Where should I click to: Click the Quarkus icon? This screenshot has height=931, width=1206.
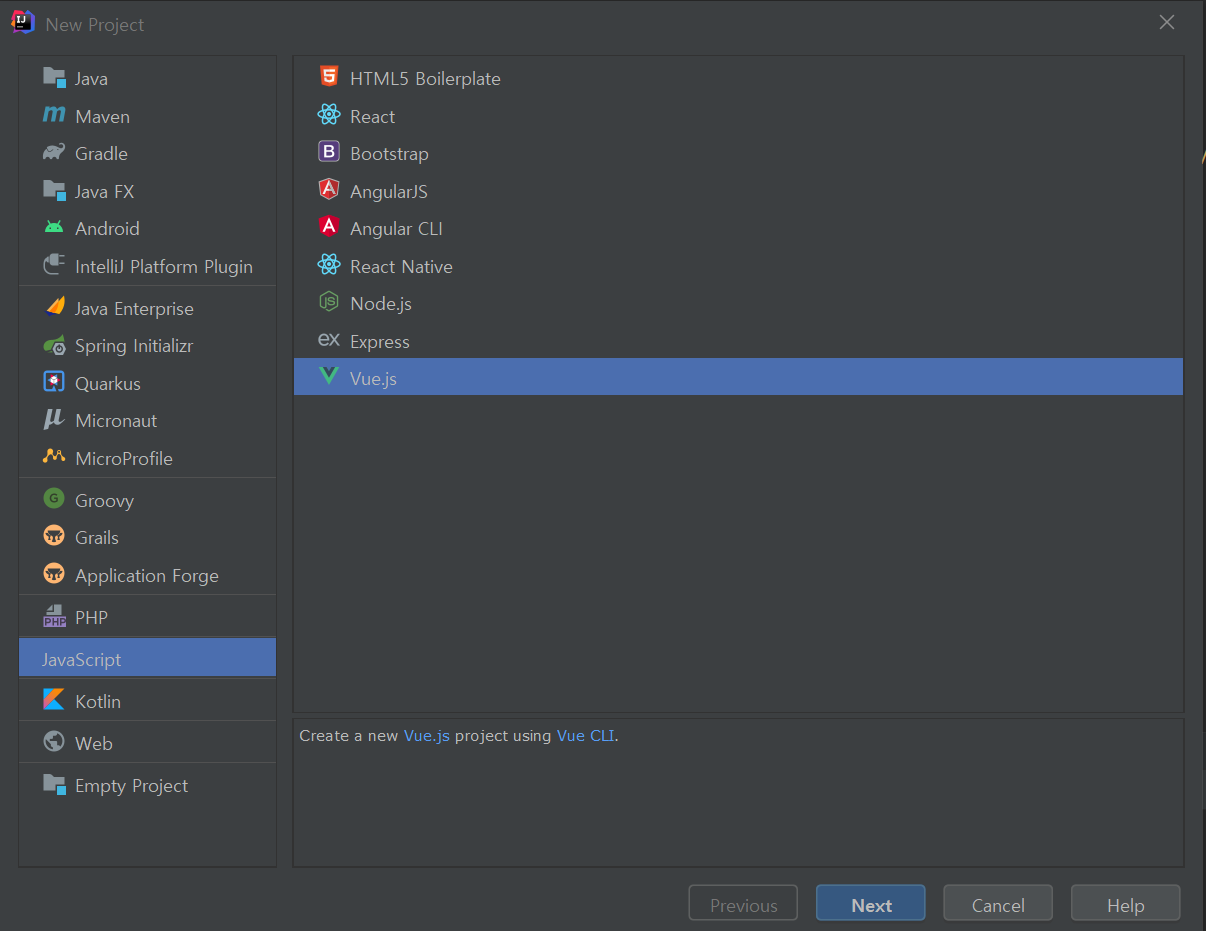[x=54, y=383]
